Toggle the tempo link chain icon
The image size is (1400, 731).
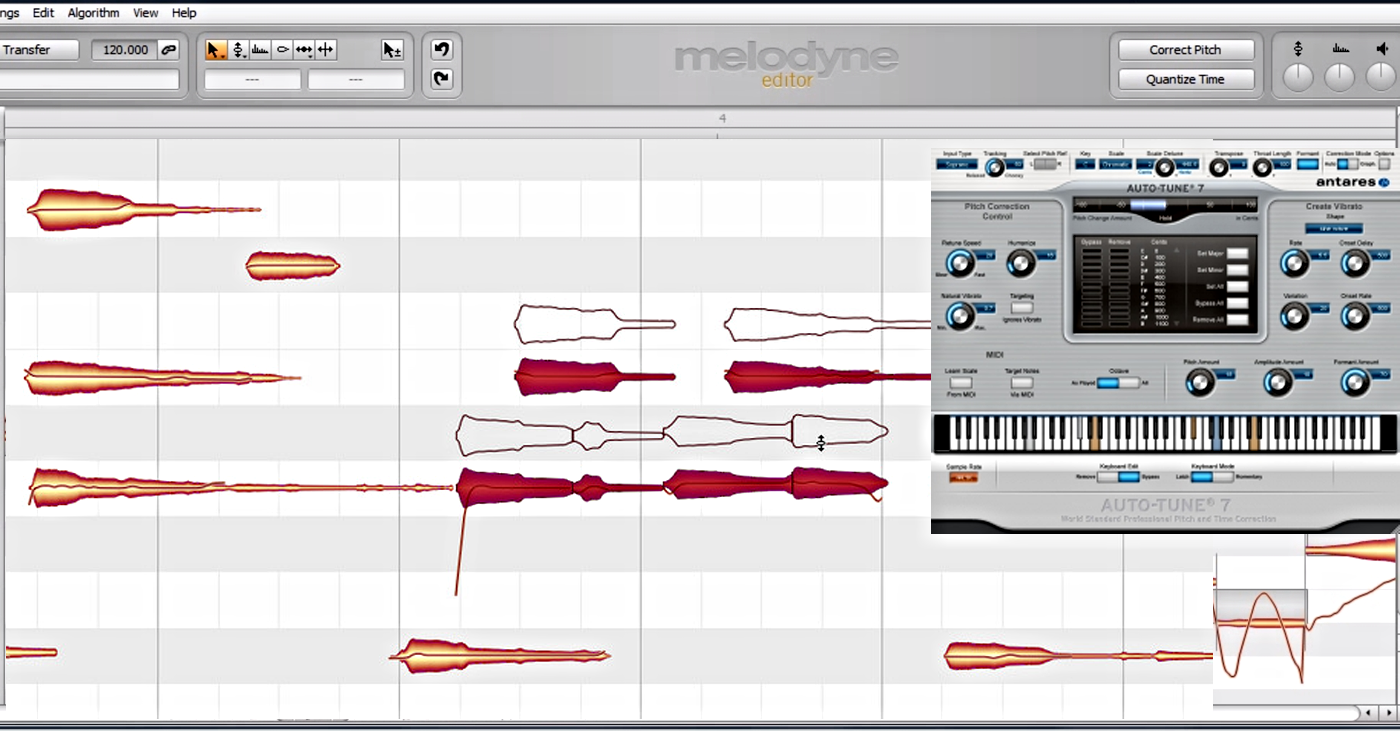(x=169, y=50)
